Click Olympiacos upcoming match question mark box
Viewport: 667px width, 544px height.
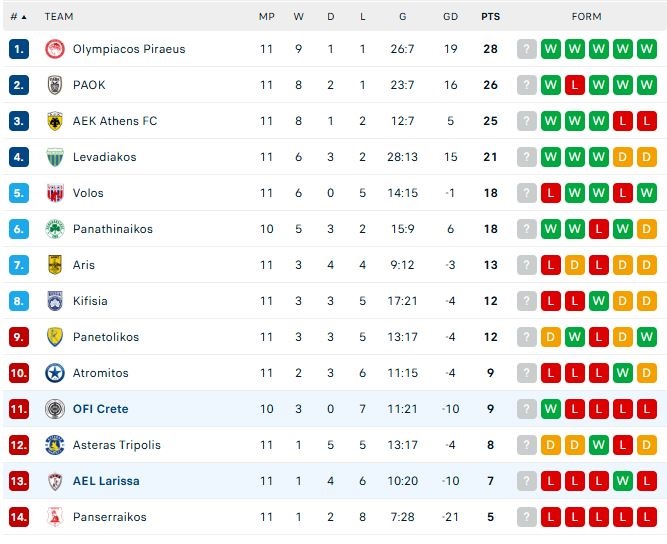pos(527,49)
